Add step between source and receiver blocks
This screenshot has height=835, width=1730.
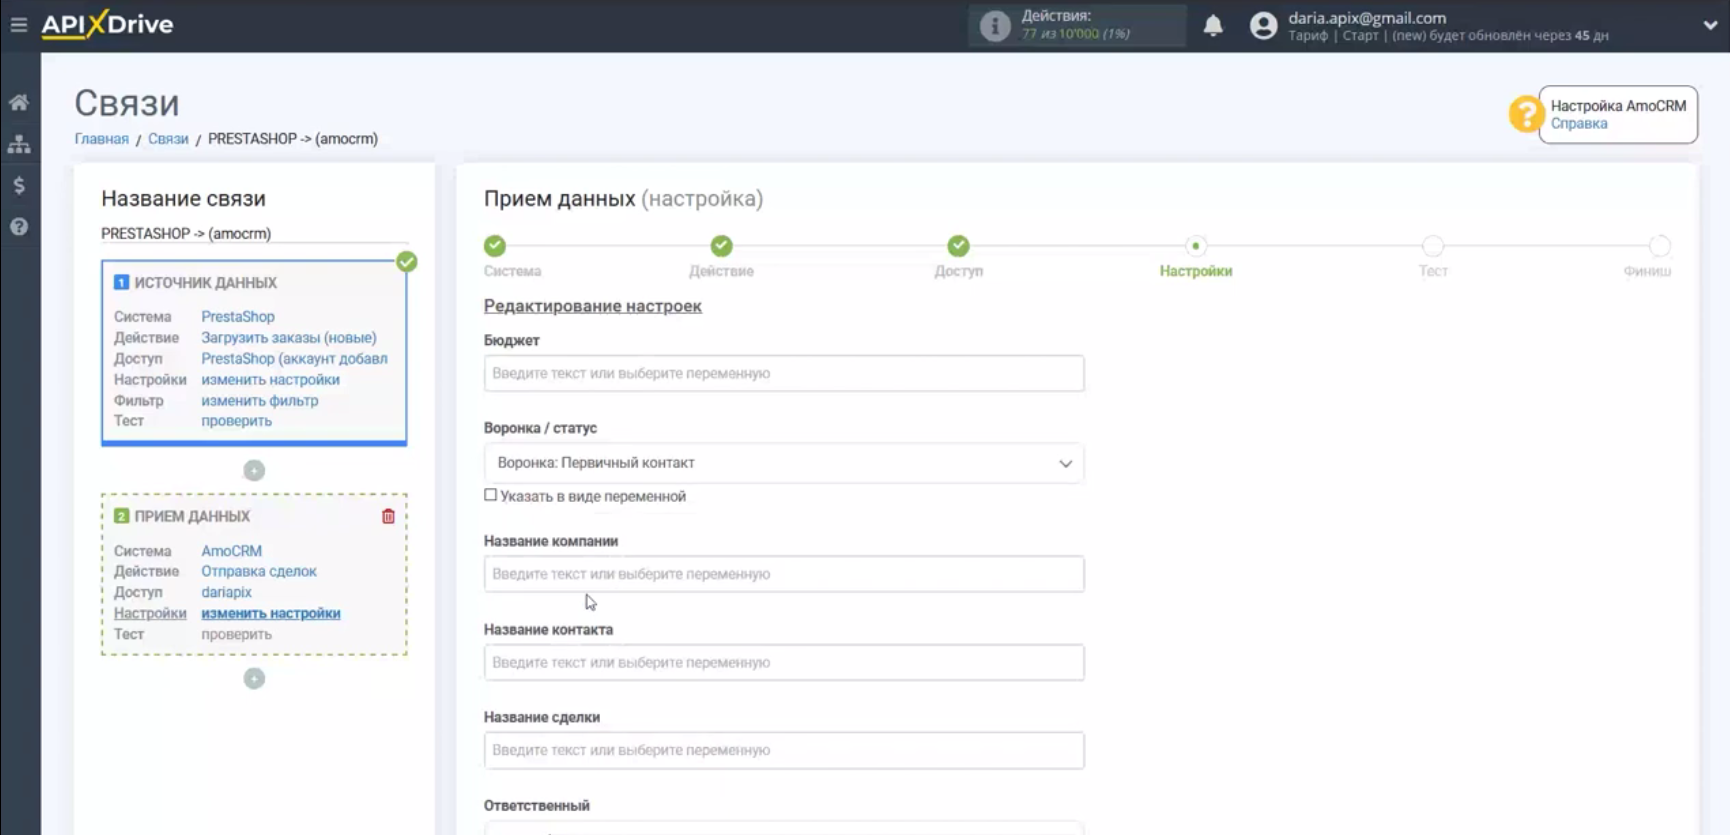[x=254, y=470]
